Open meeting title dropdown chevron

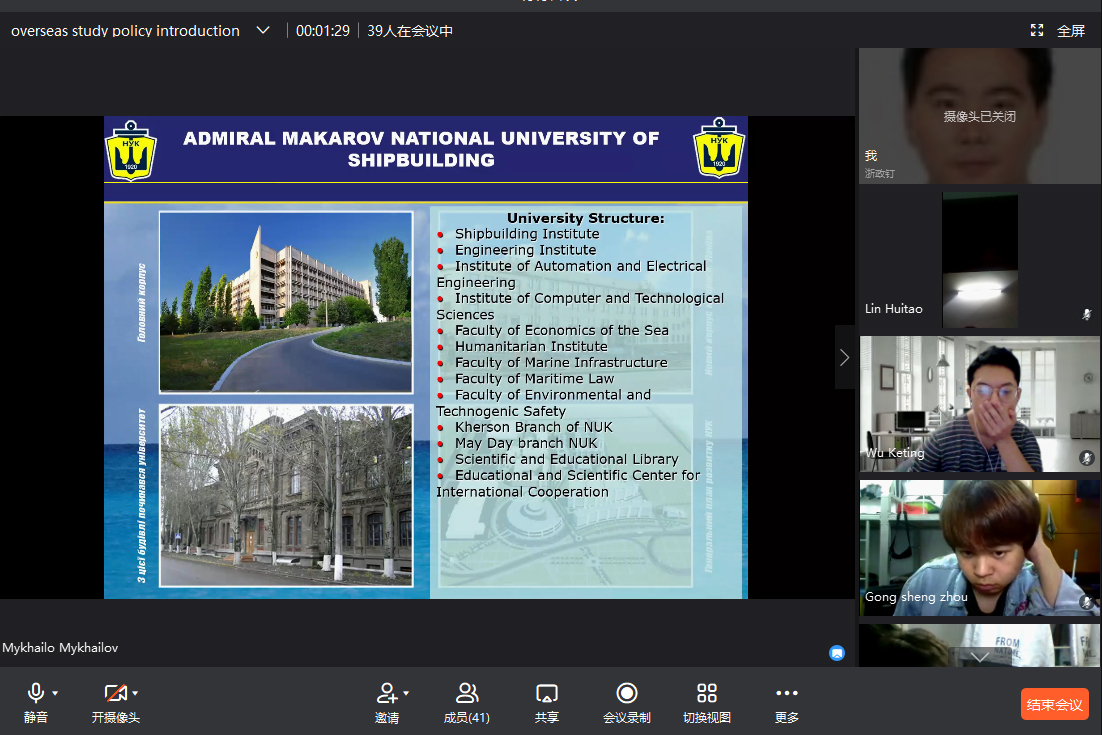pos(263,31)
